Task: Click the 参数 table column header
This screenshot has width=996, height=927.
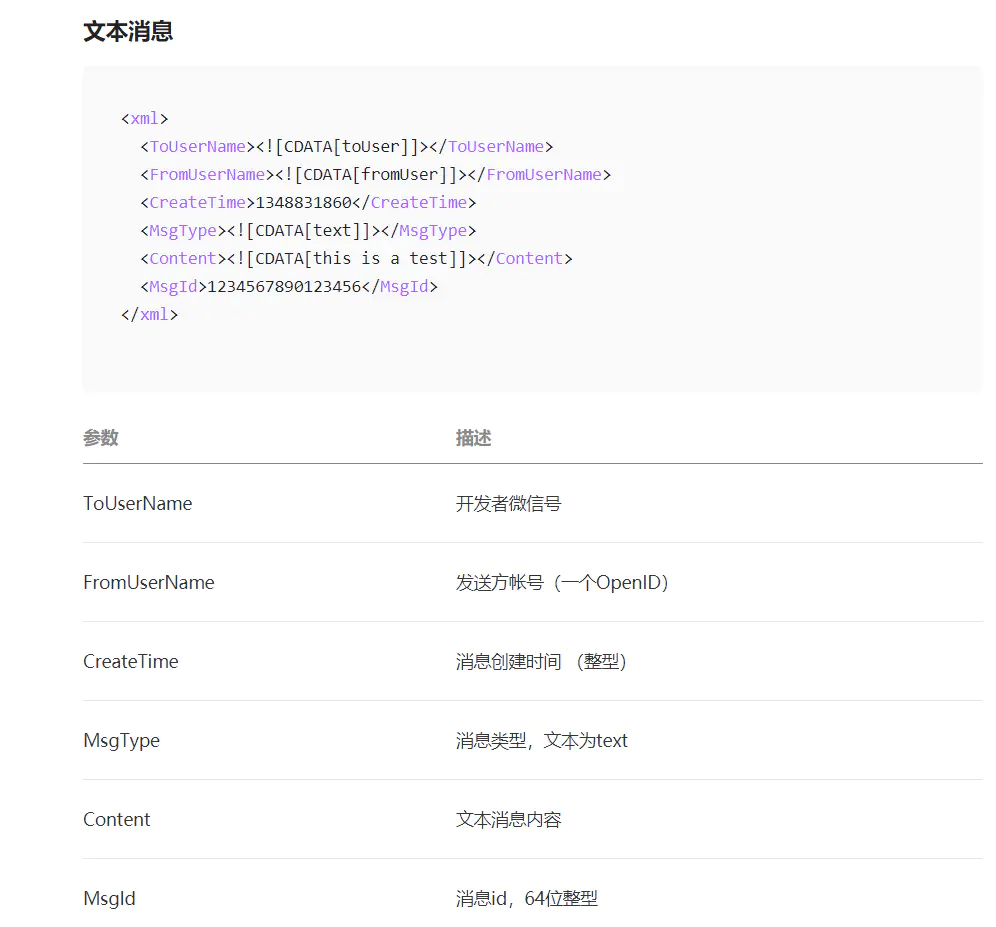Action: click(100, 437)
